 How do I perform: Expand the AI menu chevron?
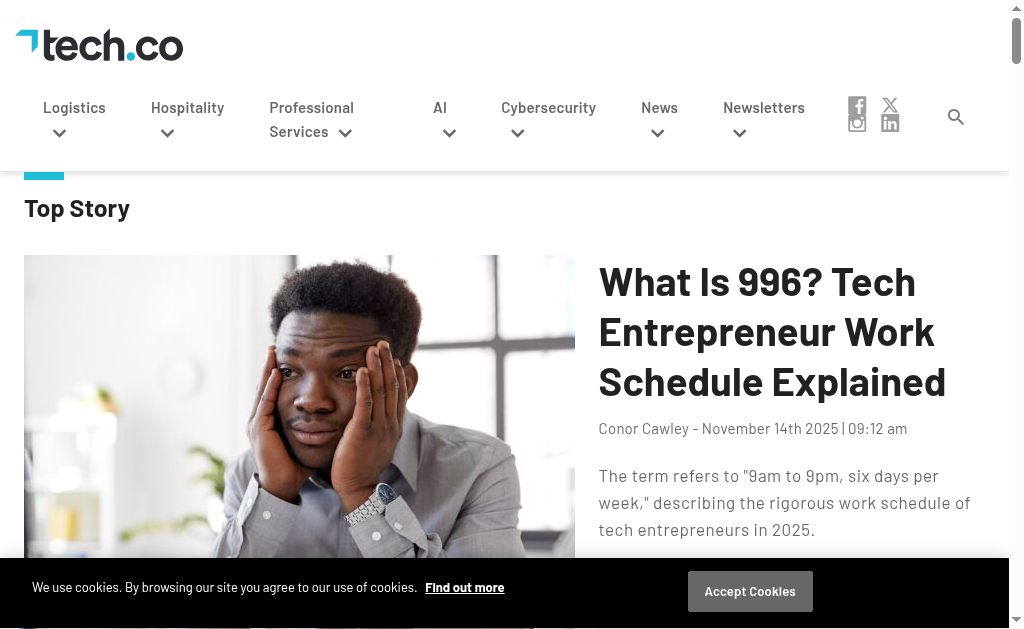click(x=449, y=133)
